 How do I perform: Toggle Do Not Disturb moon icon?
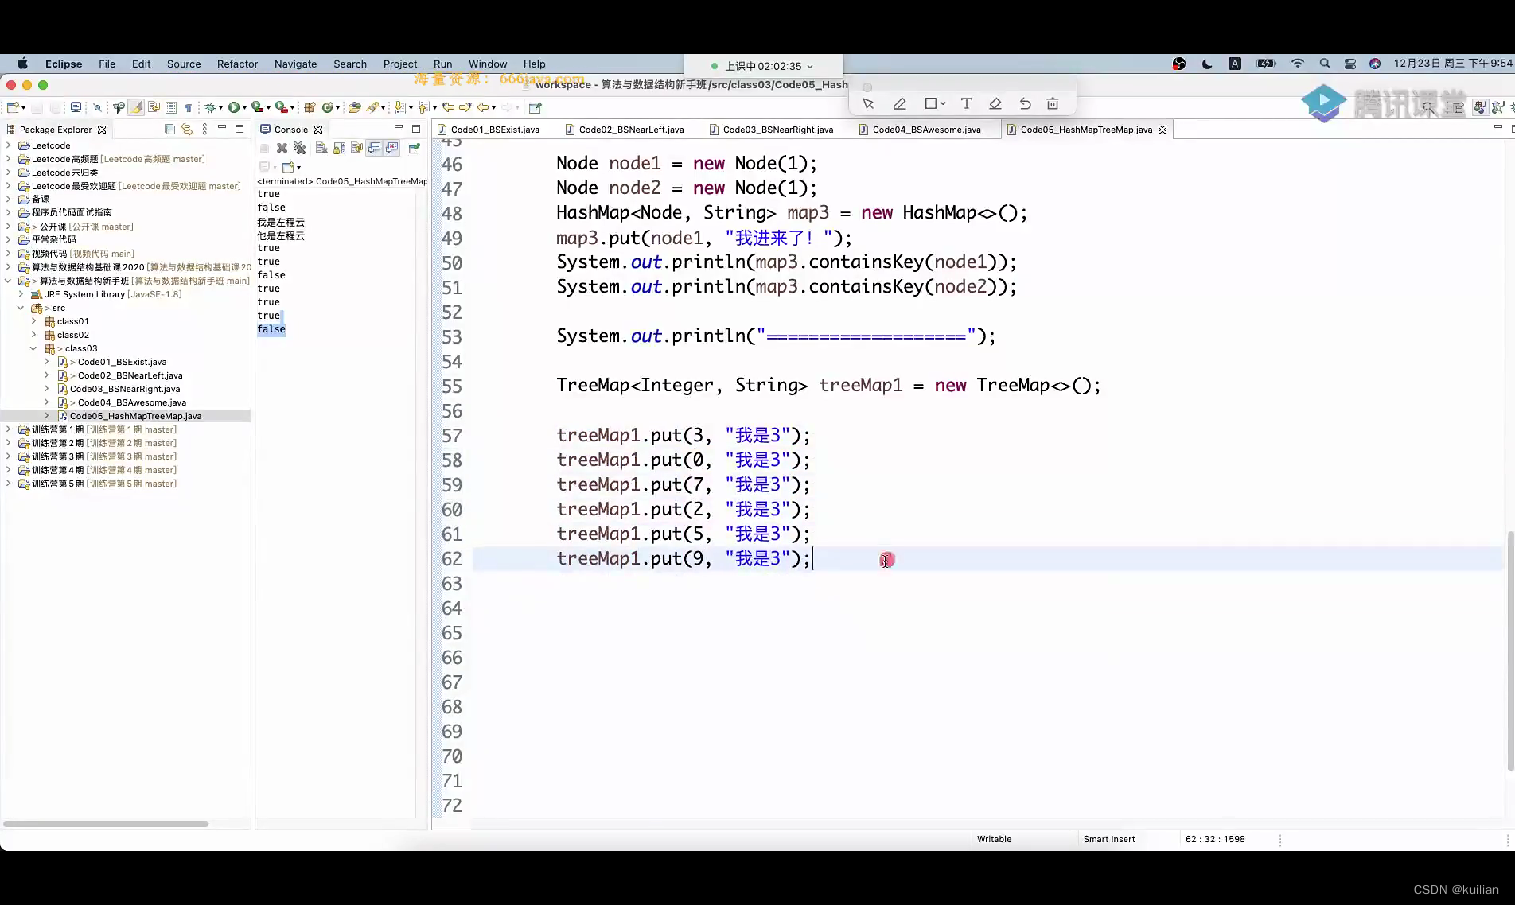tap(1207, 64)
